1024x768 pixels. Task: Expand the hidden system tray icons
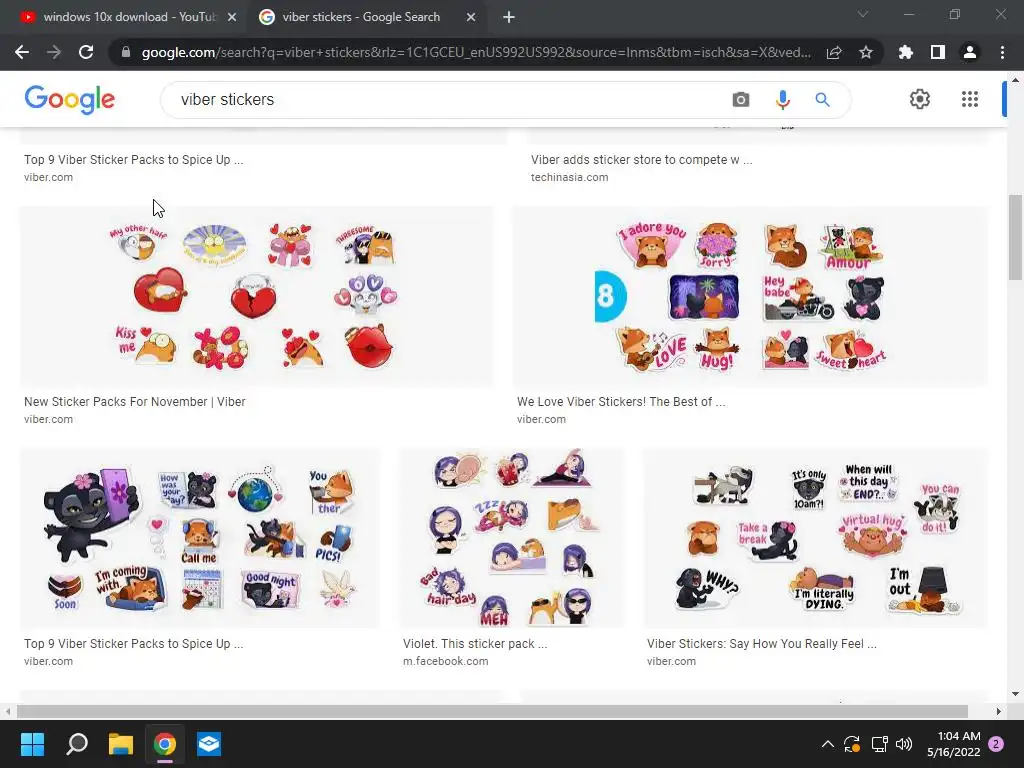[x=827, y=744]
